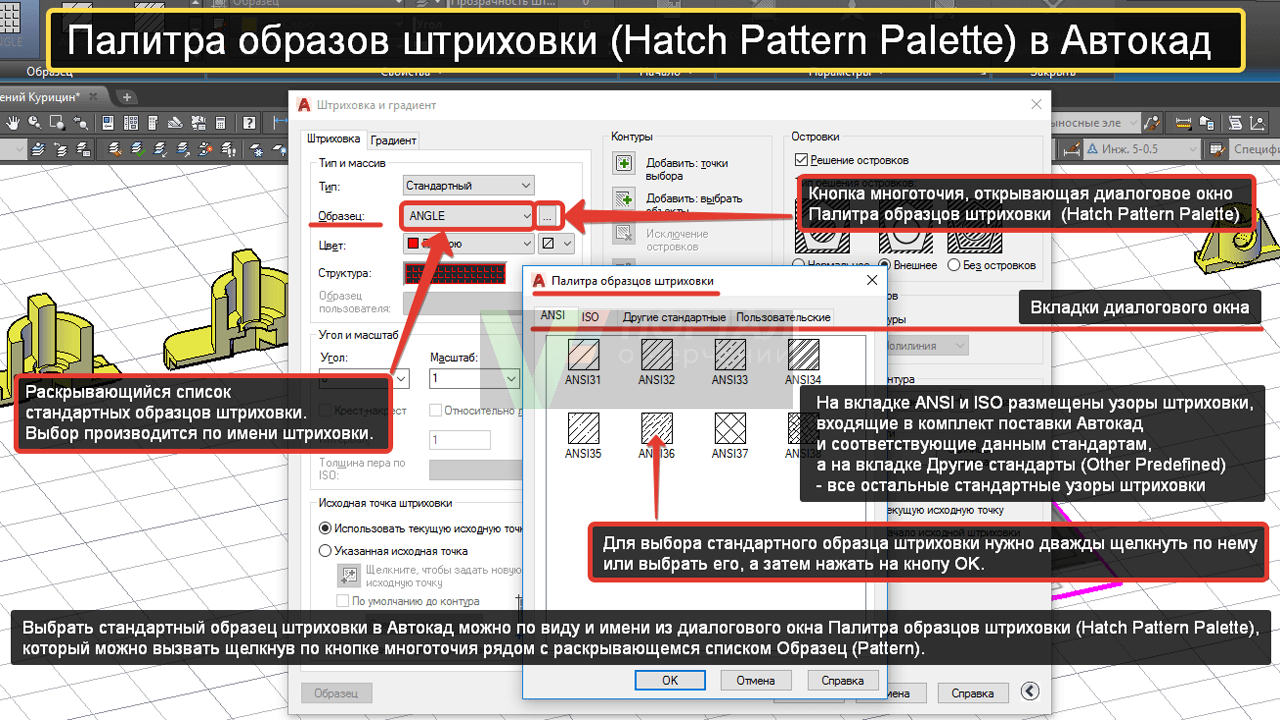Select the Внешнее island radio button

pyautogui.click(x=885, y=265)
